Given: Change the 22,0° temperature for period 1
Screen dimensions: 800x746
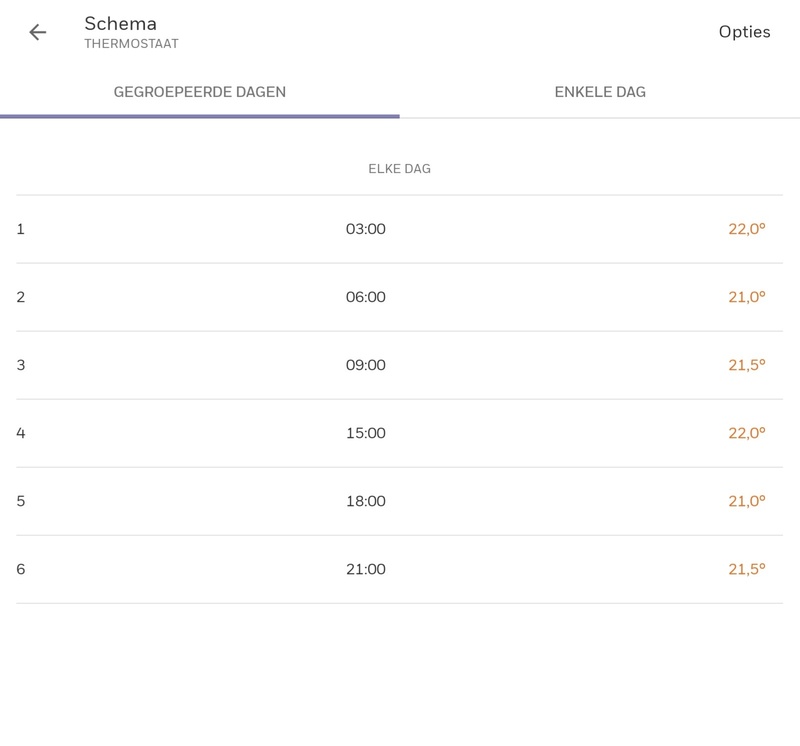Looking at the screenshot, I should (746, 229).
